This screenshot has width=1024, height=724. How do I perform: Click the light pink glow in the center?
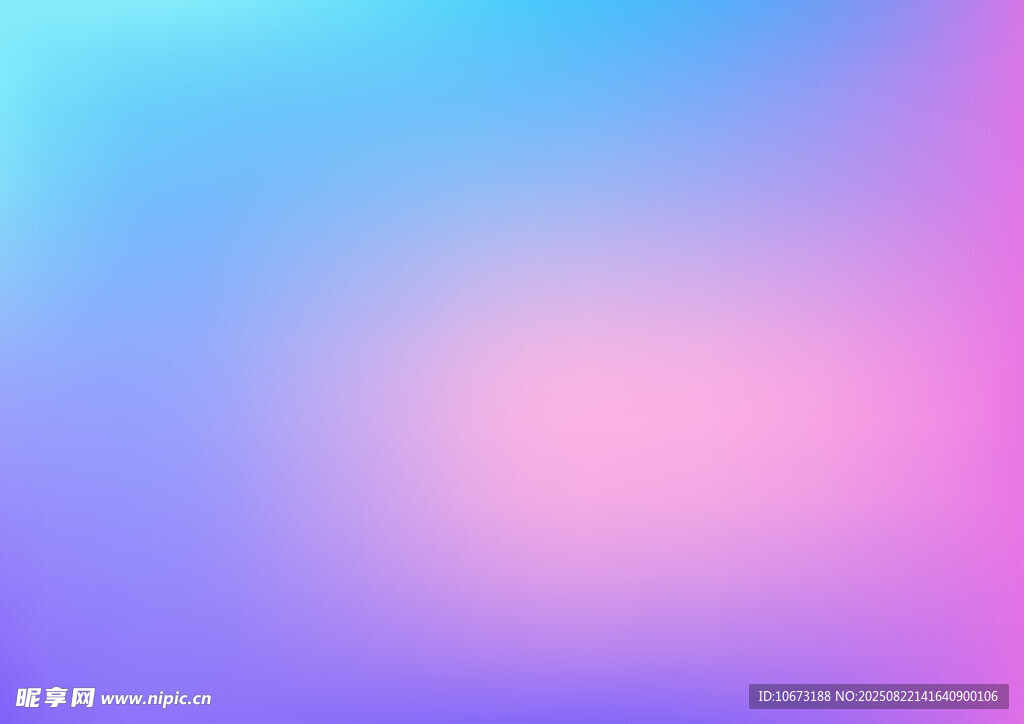pyautogui.click(x=640, y=410)
